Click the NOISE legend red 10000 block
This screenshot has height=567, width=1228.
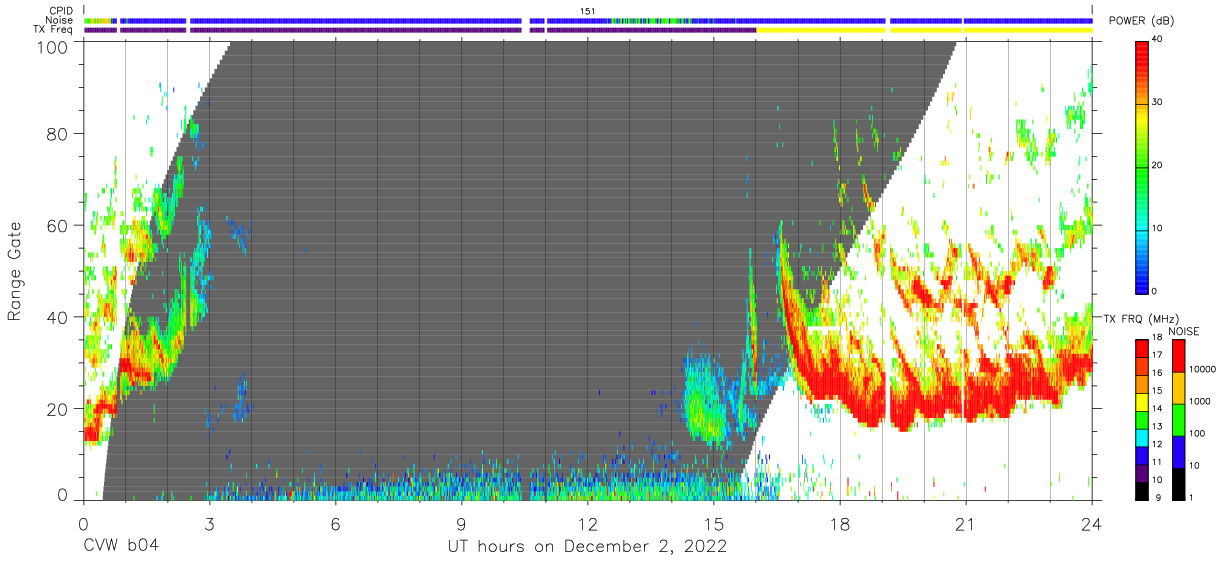tap(1177, 356)
